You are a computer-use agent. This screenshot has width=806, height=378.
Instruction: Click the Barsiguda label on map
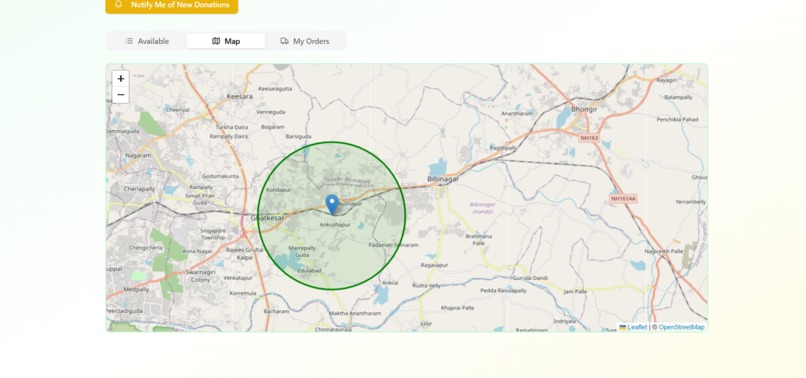(x=299, y=137)
